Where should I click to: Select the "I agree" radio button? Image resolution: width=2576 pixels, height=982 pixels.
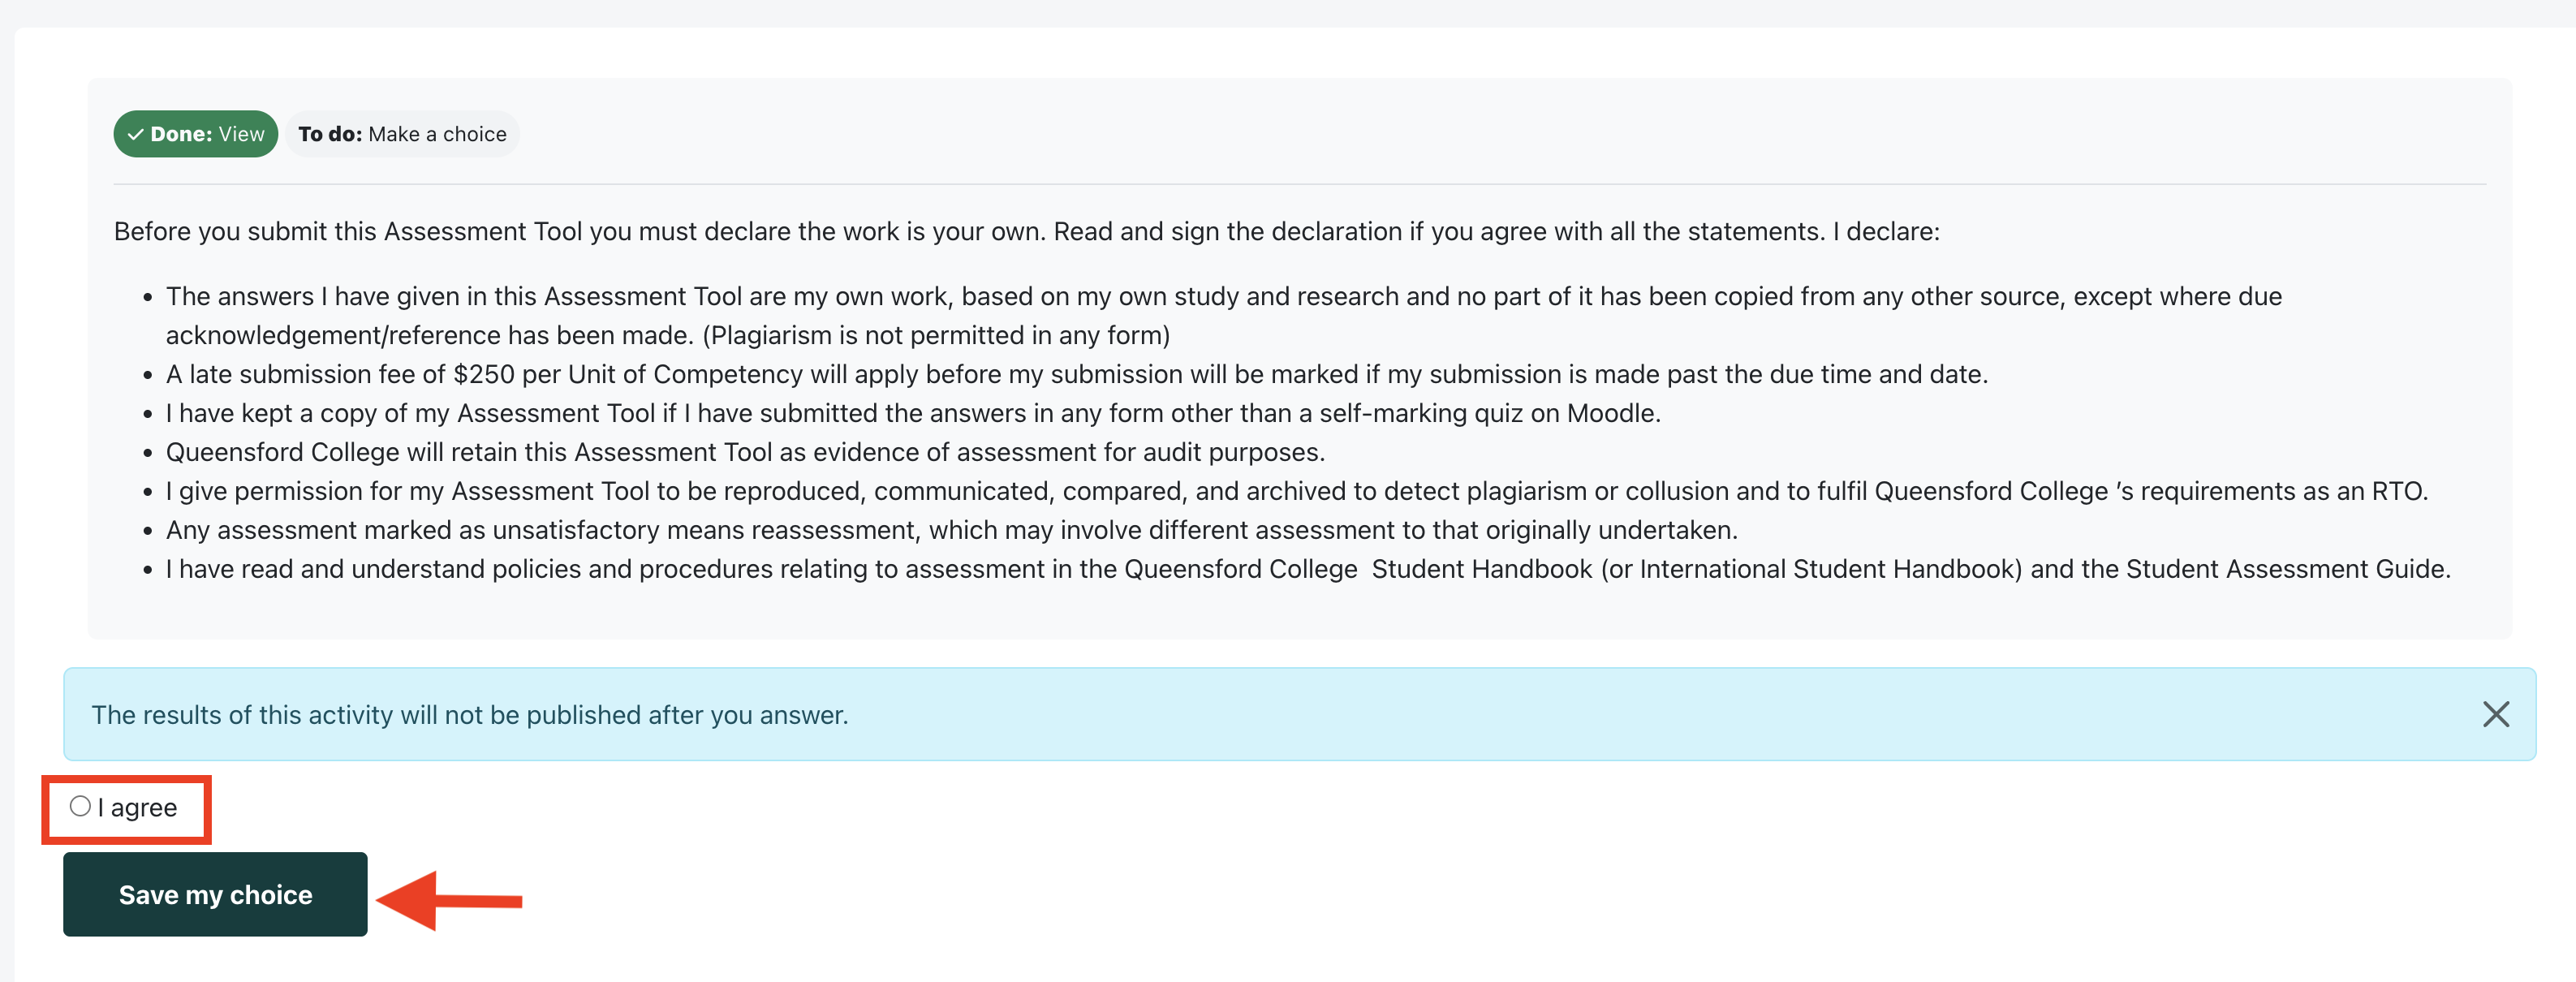coord(80,806)
